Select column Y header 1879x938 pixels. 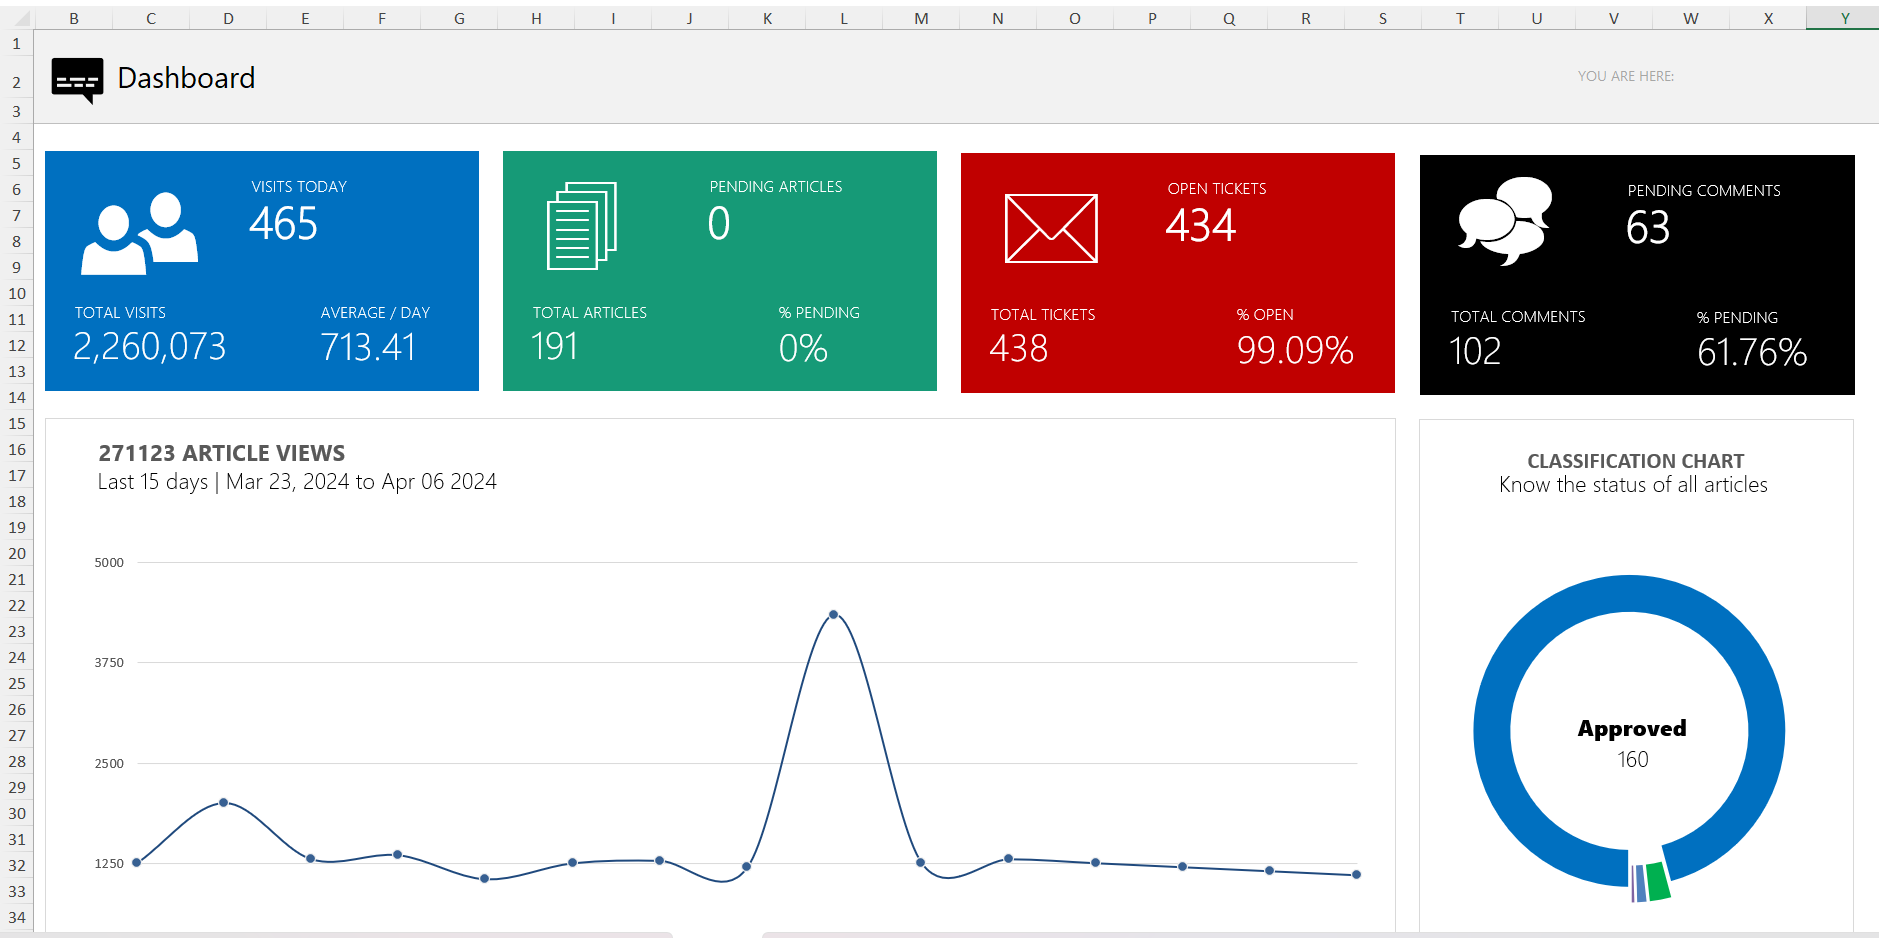(1845, 18)
